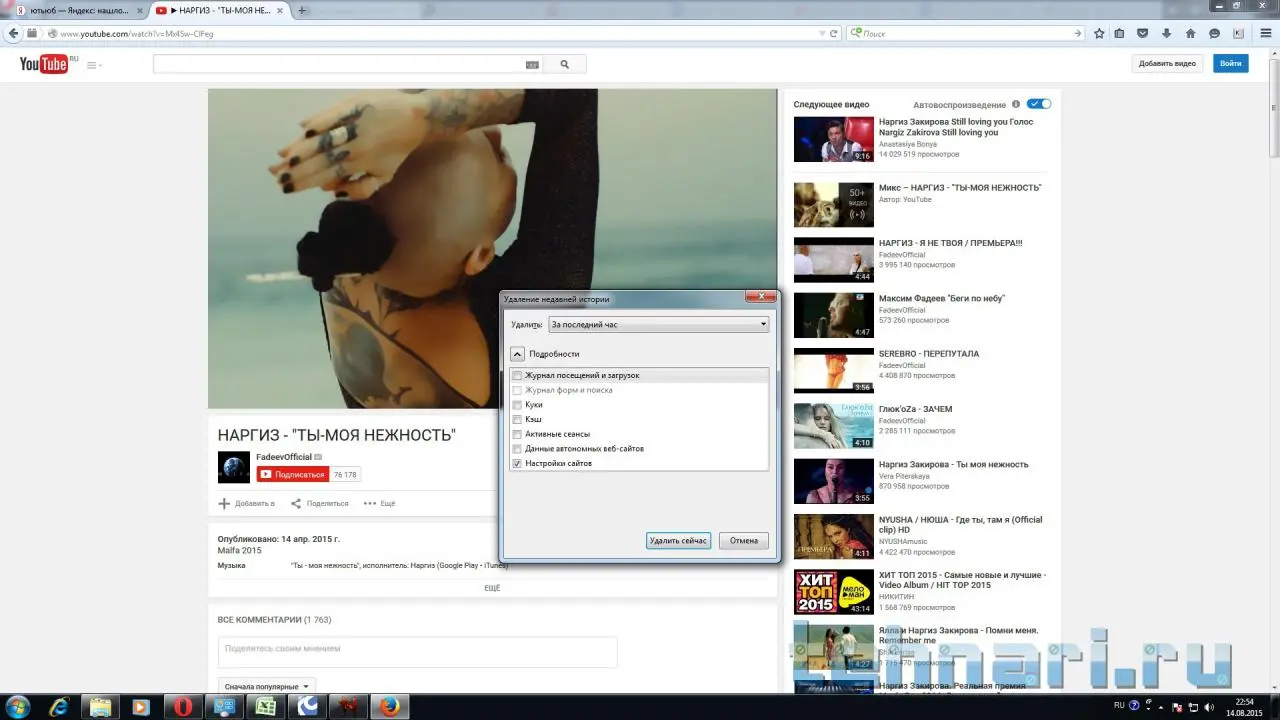1280x720 pixels.
Task: Open the address bar history dropdown arrow
Action: coord(822,33)
